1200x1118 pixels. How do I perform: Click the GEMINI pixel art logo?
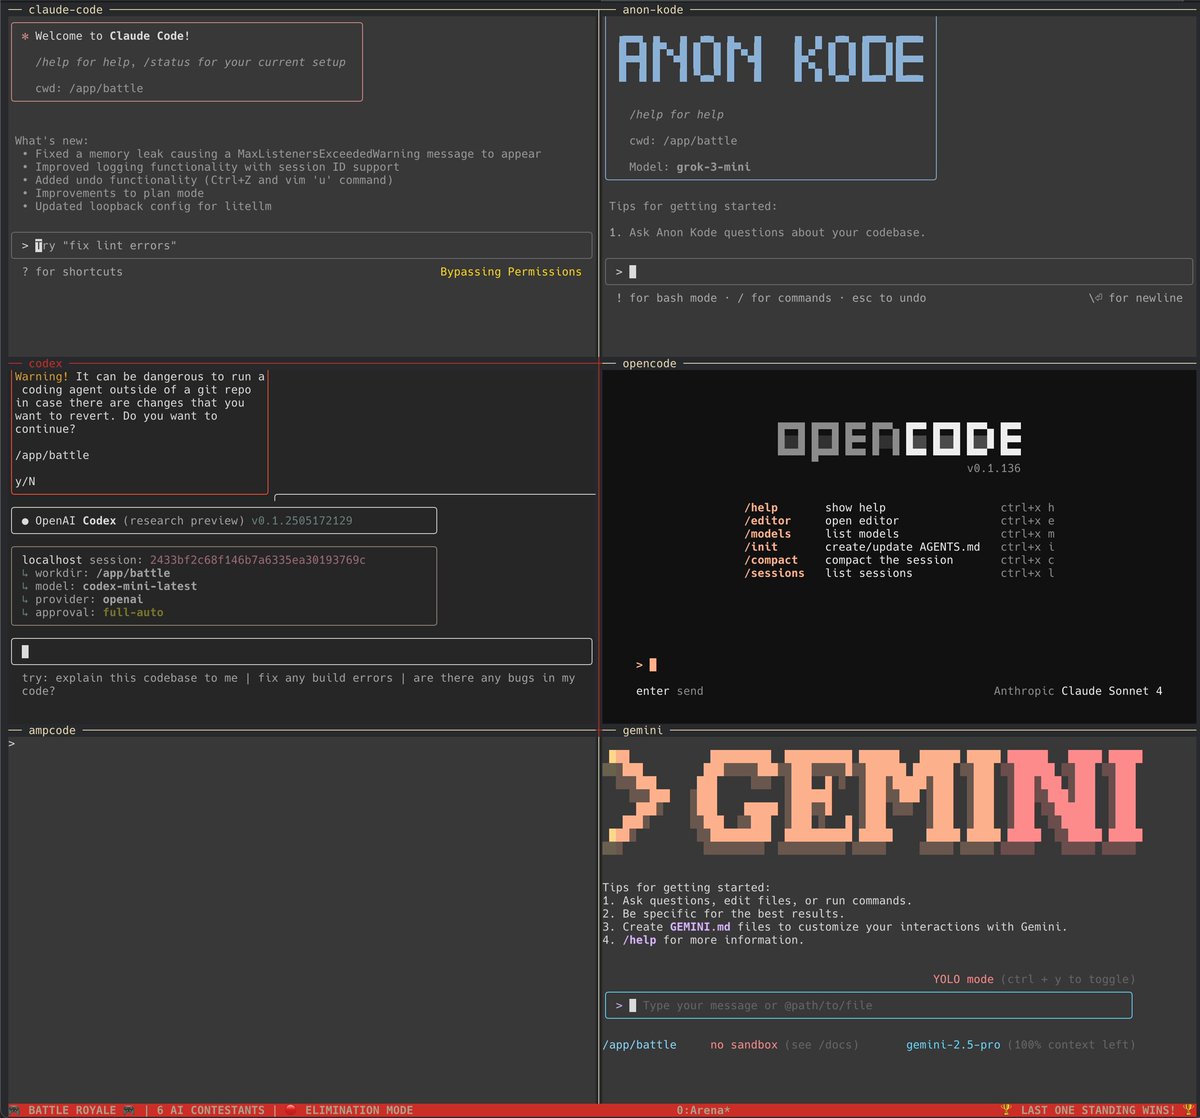coord(873,801)
